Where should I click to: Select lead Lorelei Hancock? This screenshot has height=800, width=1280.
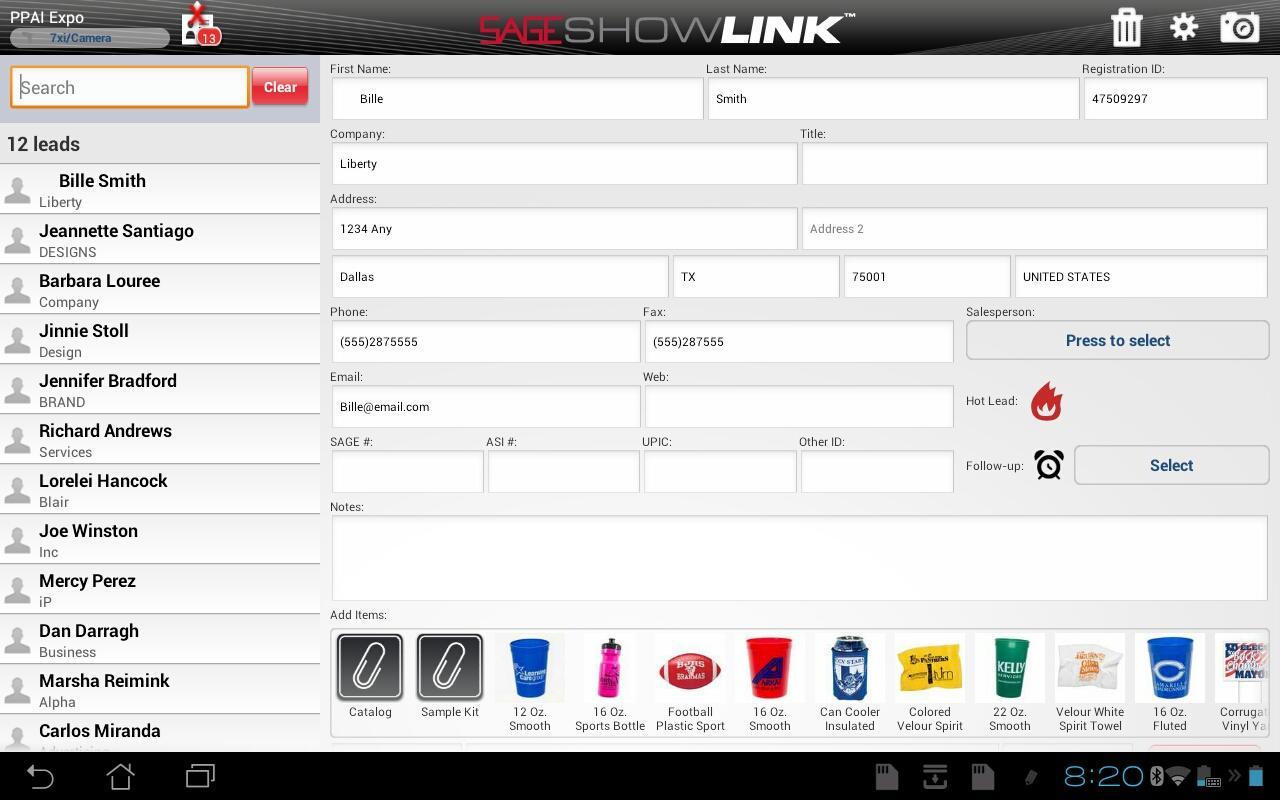(x=160, y=489)
